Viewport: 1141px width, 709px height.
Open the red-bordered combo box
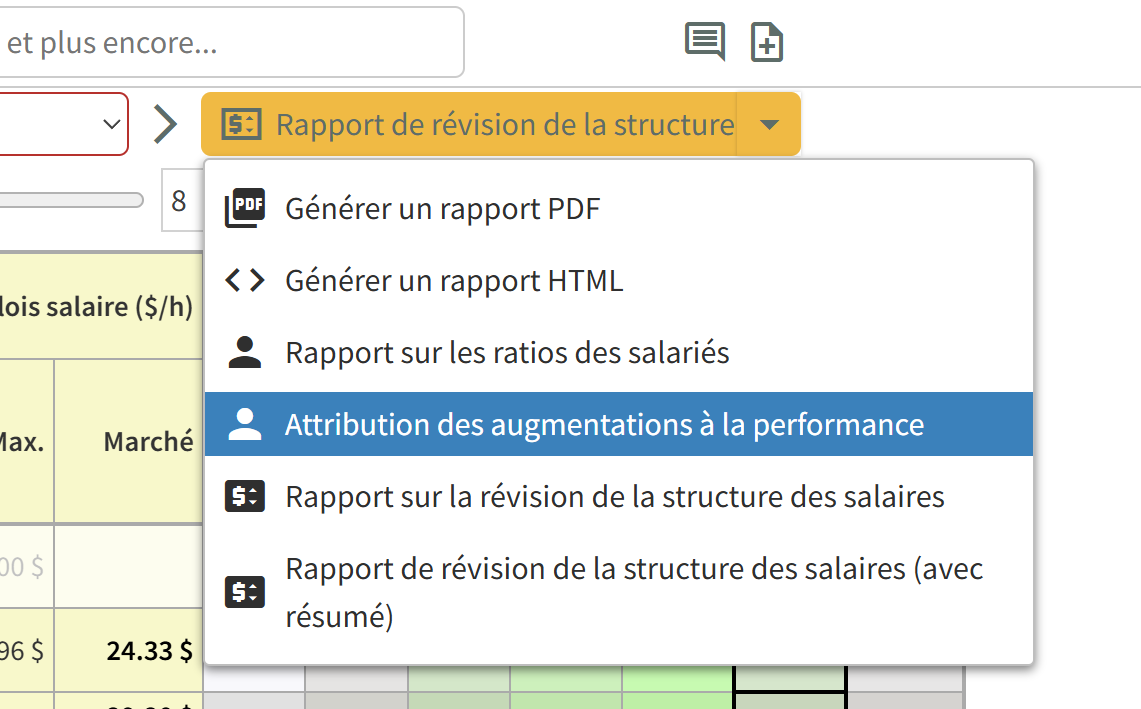tap(64, 124)
